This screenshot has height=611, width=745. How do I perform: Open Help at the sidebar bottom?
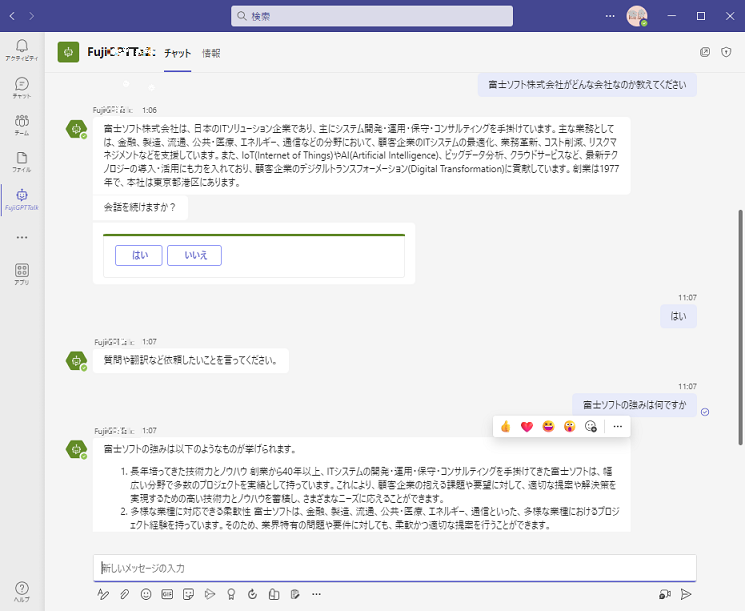tap(22, 592)
